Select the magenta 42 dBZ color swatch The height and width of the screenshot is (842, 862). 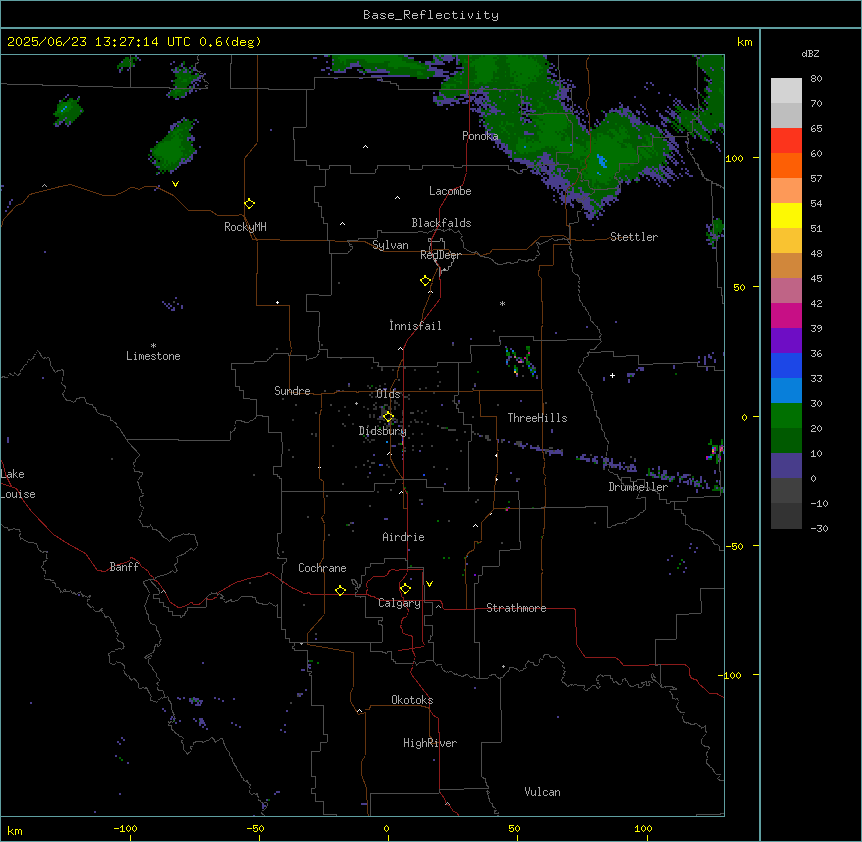pos(786,315)
